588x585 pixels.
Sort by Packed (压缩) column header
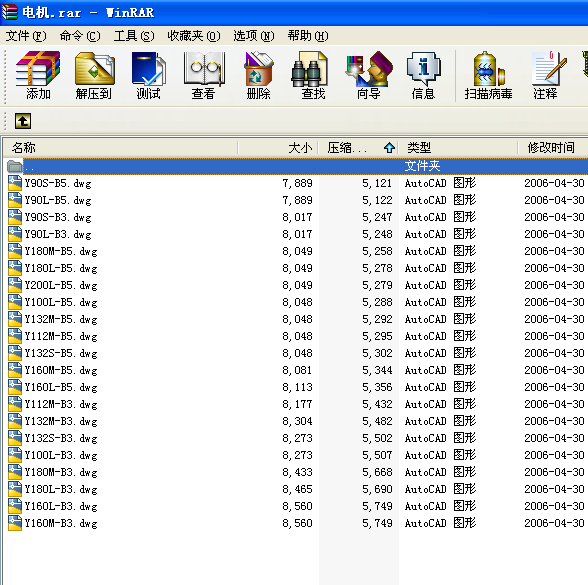point(358,147)
